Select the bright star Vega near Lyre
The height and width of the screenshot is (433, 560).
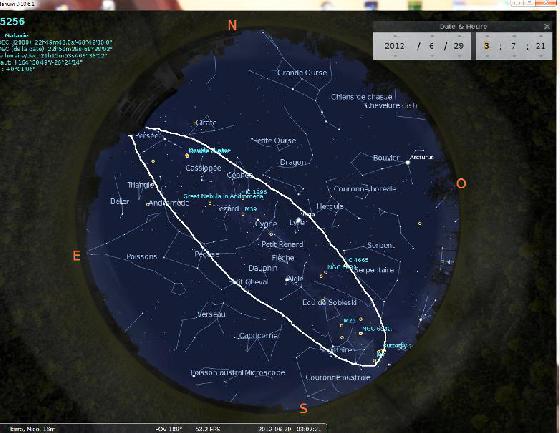tap(299, 220)
